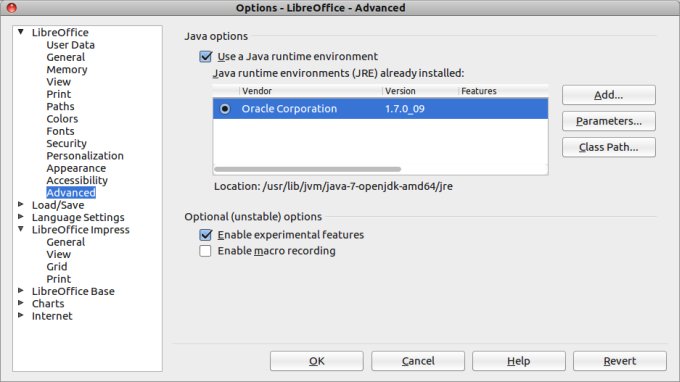Click the Features column header
Viewport: 680px width, 382px height.
(x=503, y=91)
